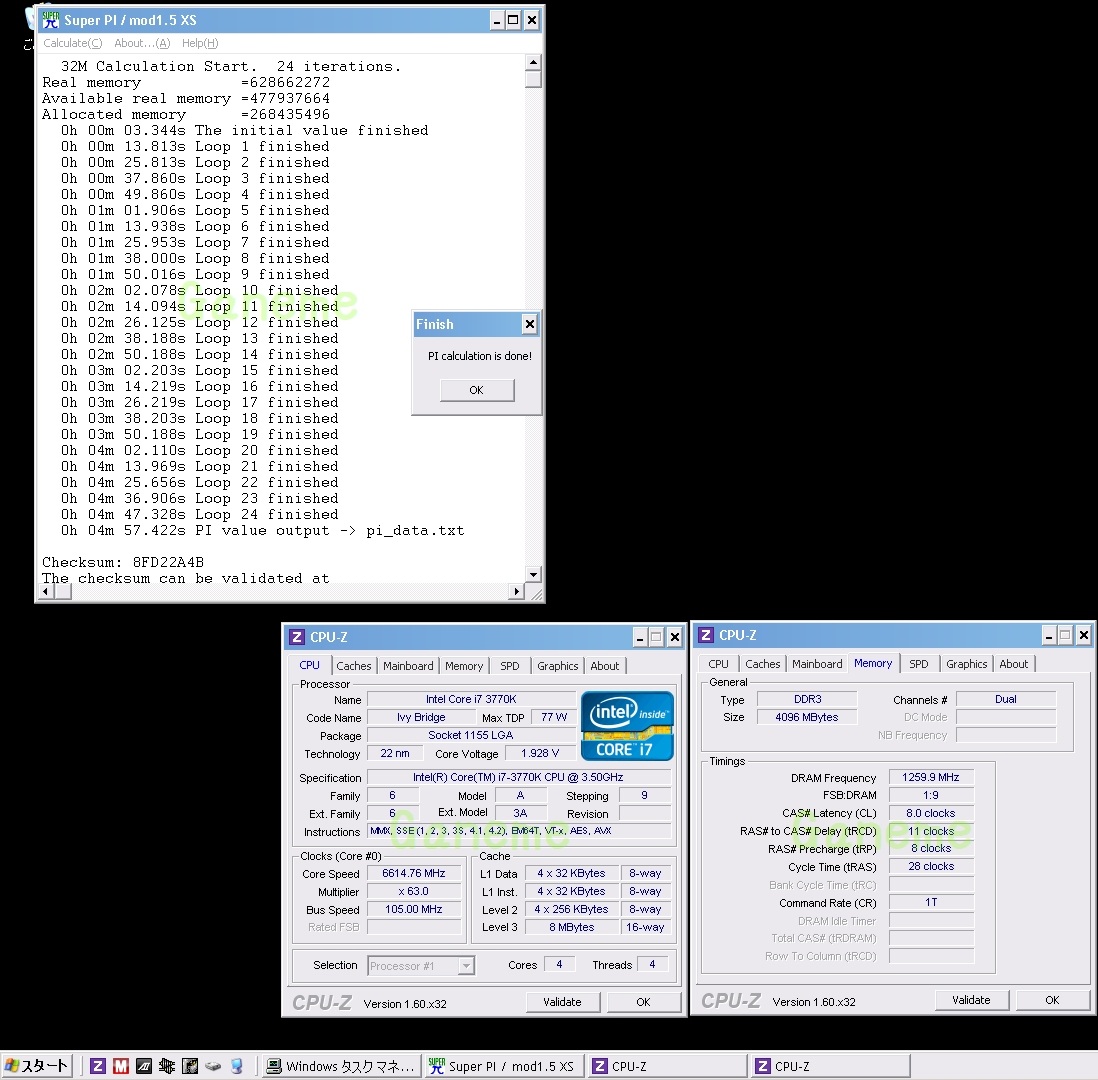Click DRAM Frequency value 1259.9 MHz
1098x1080 pixels.
tap(931, 777)
